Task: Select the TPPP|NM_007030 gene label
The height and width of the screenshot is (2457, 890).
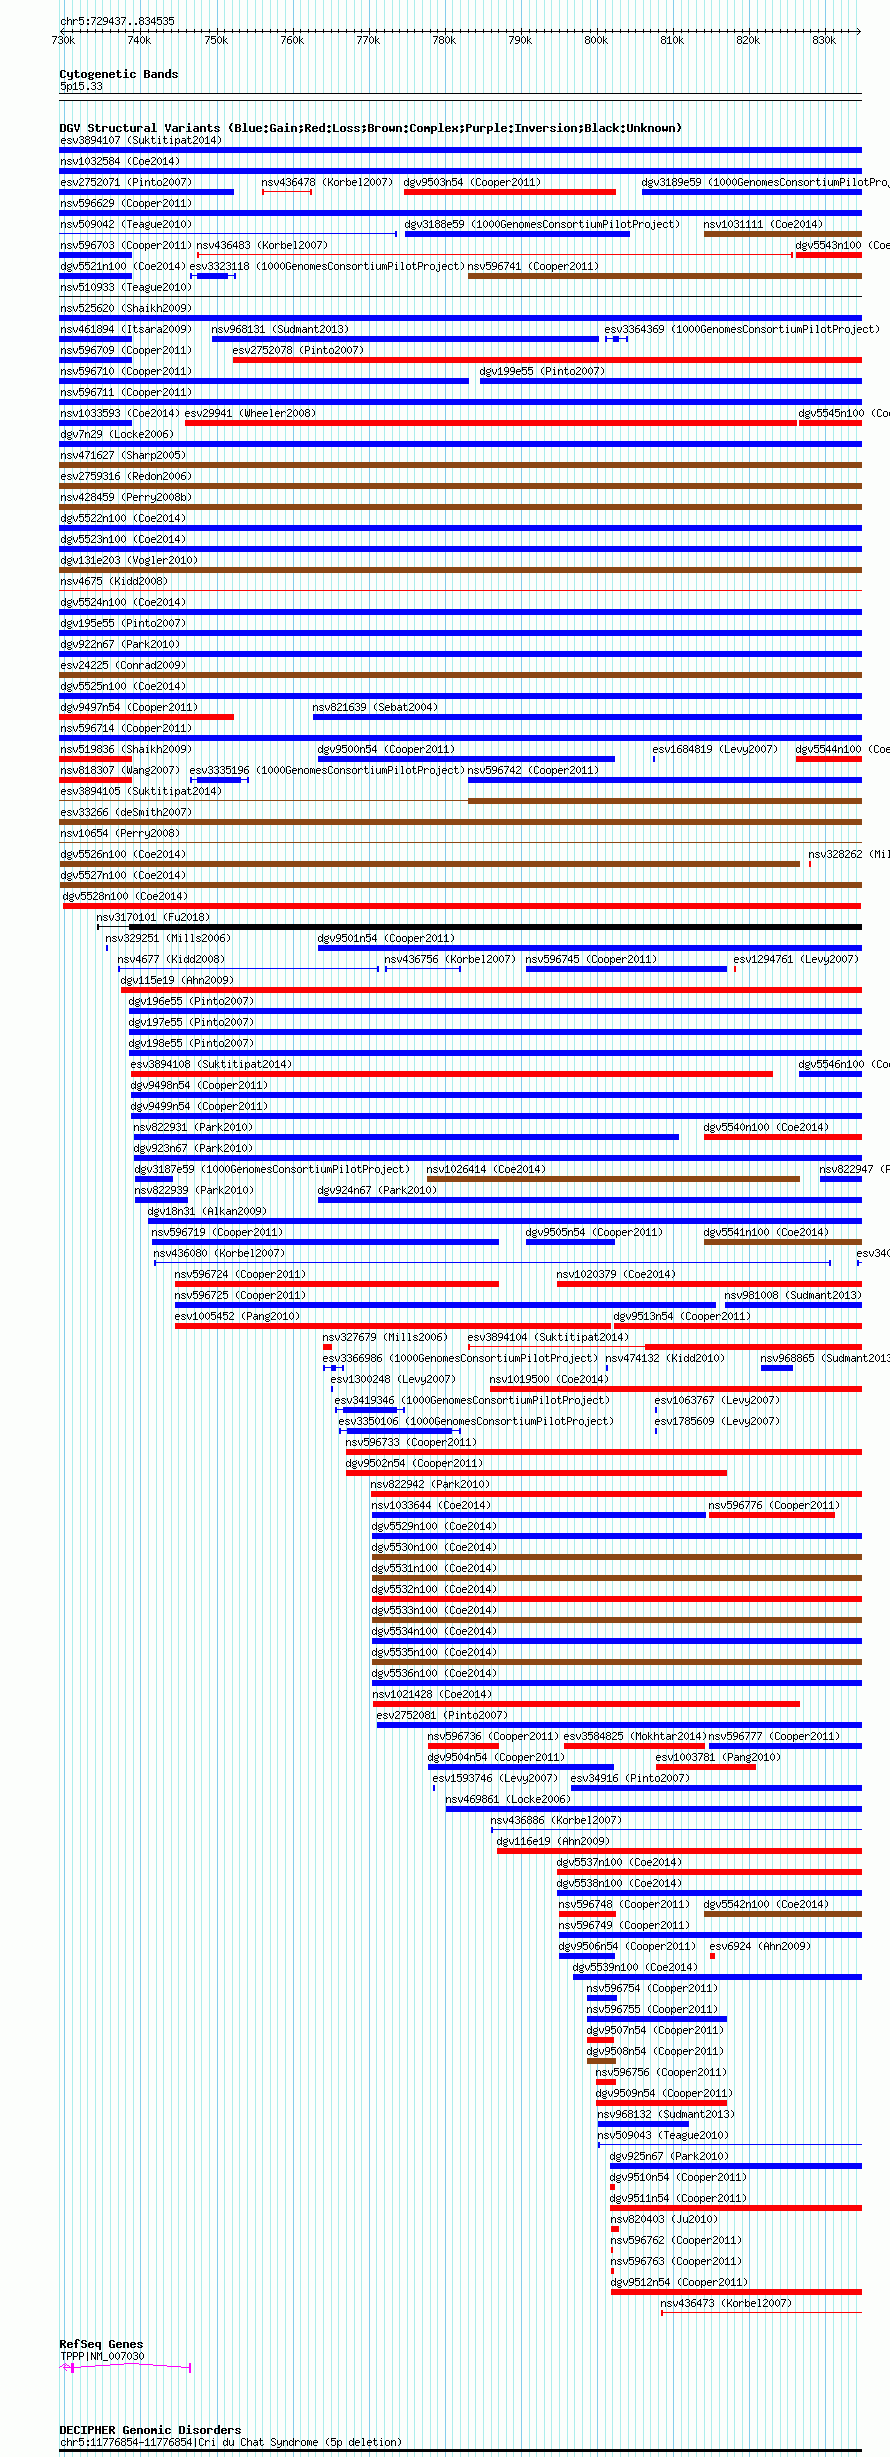Action: click(x=102, y=2356)
